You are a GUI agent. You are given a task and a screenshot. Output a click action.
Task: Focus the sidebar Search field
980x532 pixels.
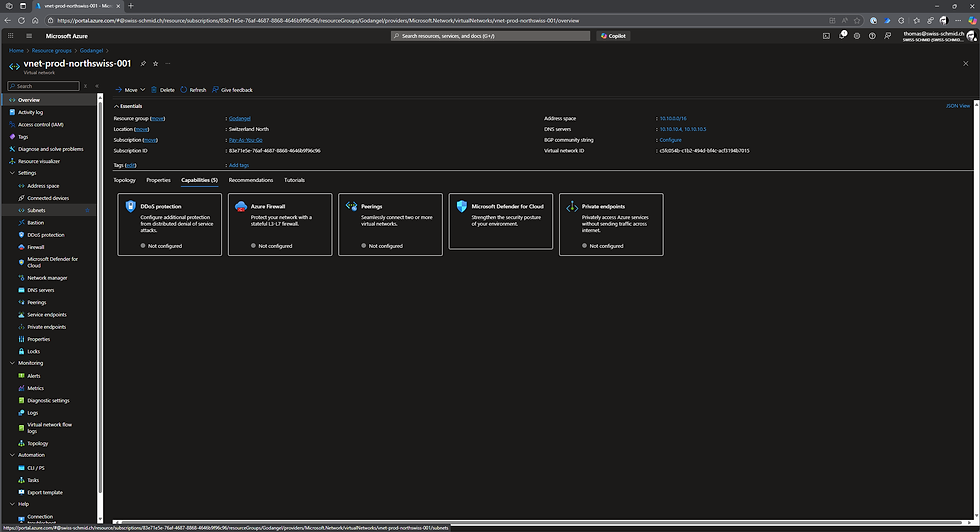[x=43, y=86]
